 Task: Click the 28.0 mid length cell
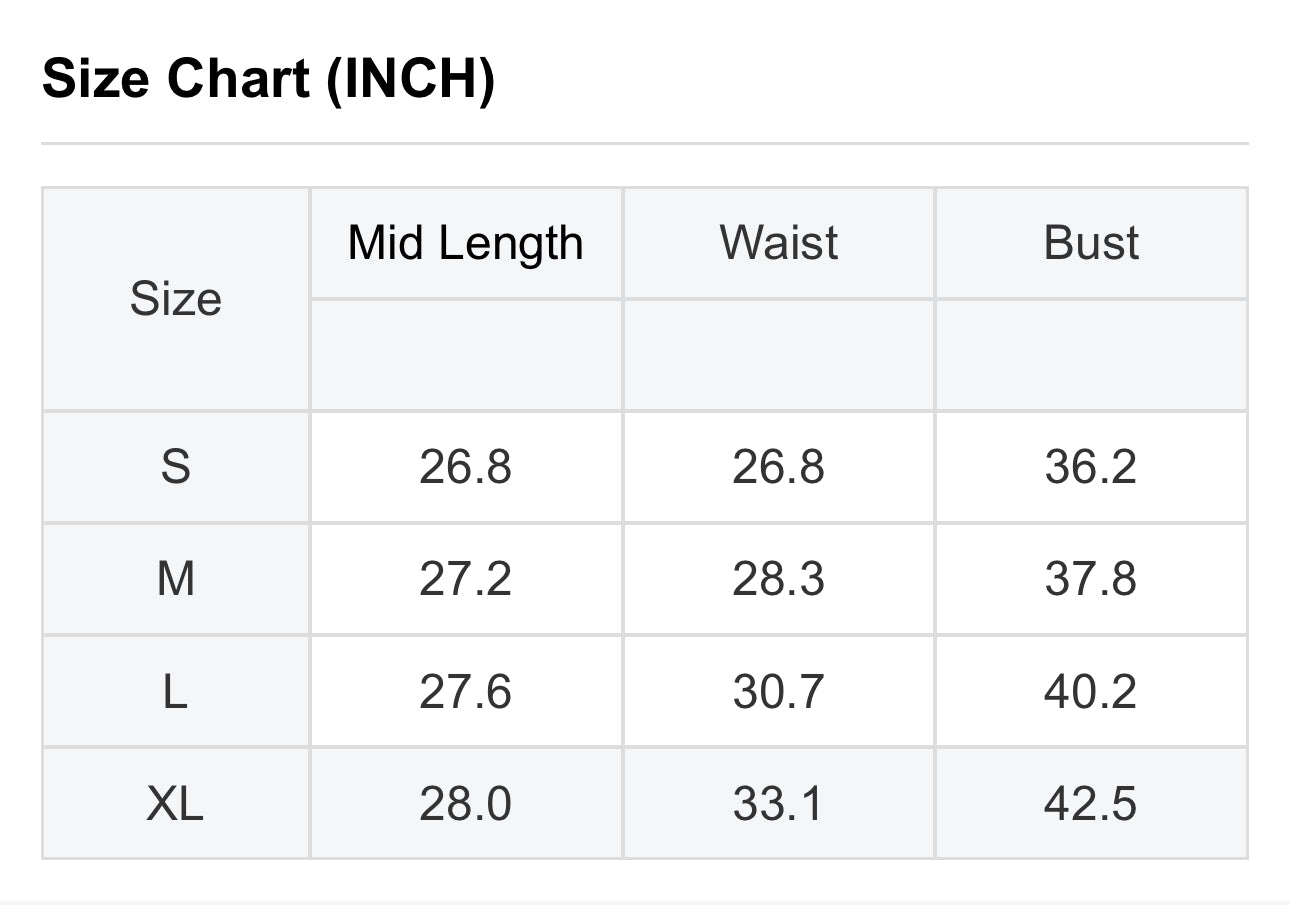click(466, 803)
